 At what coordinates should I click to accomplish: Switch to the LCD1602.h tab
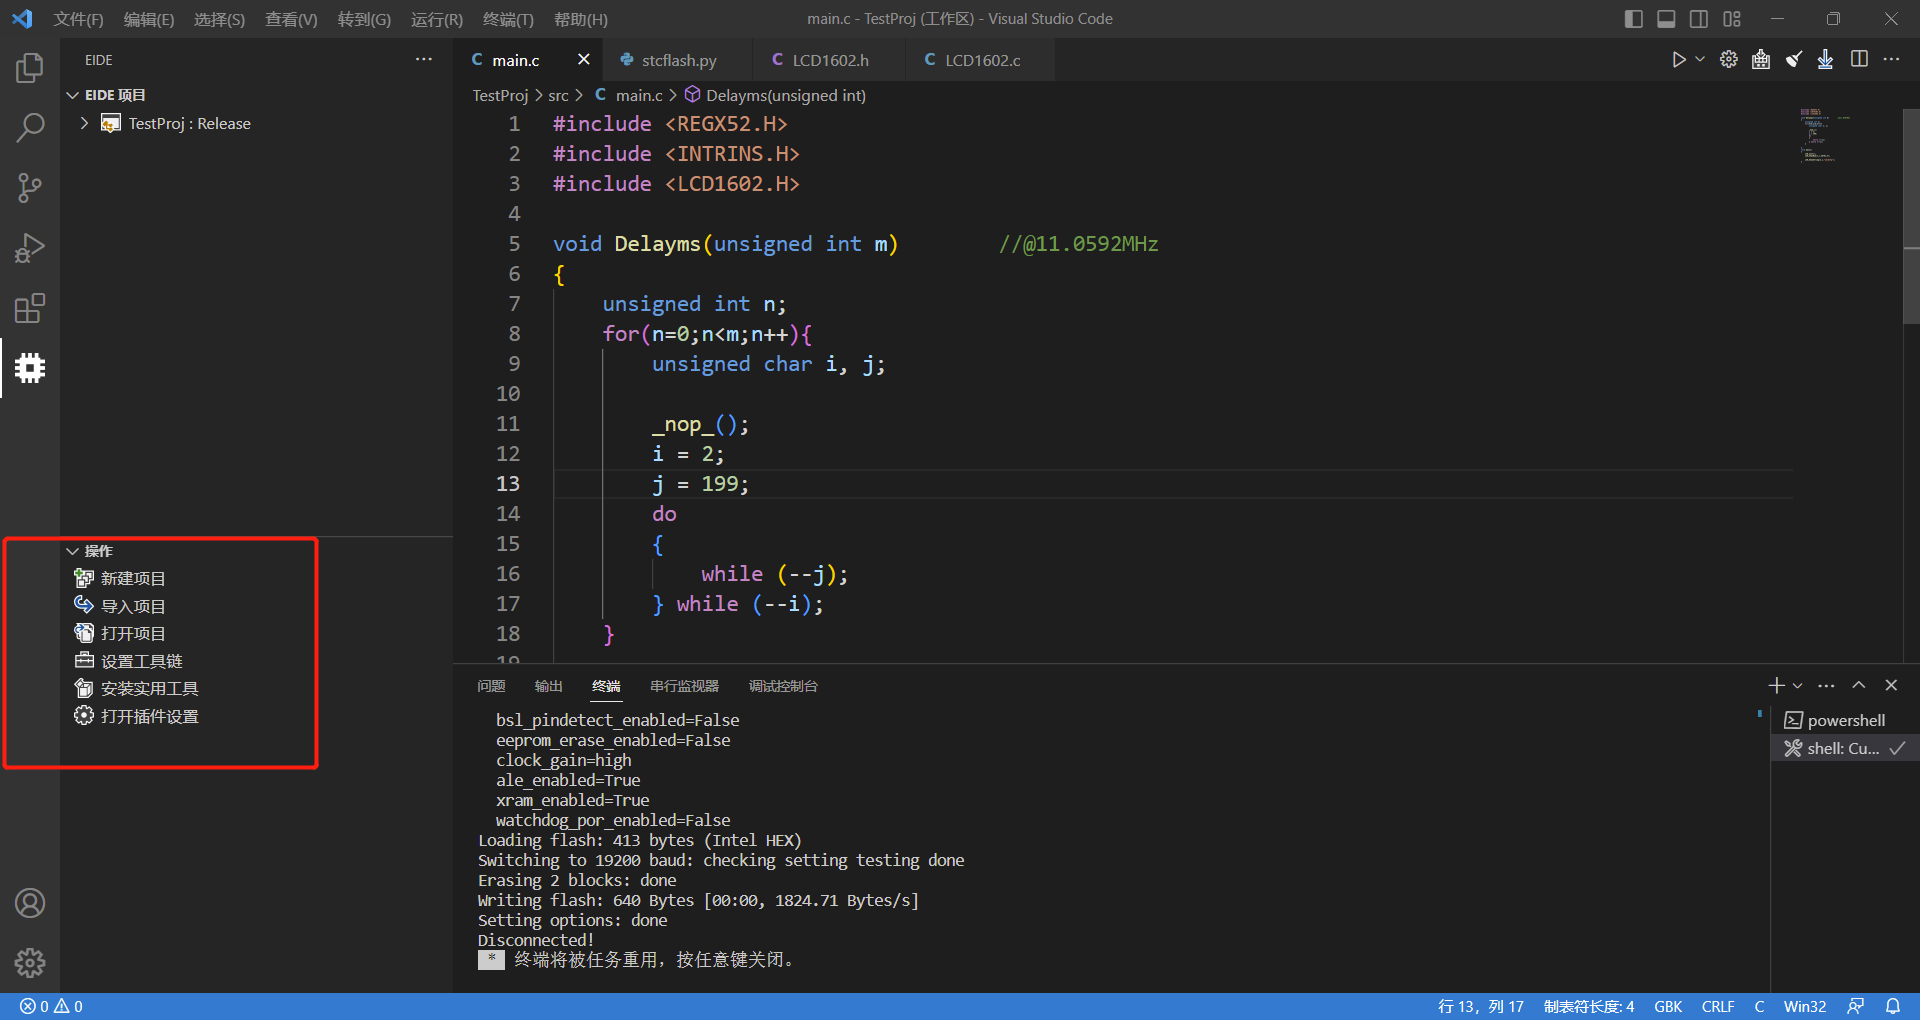pyautogui.click(x=830, y=60)
